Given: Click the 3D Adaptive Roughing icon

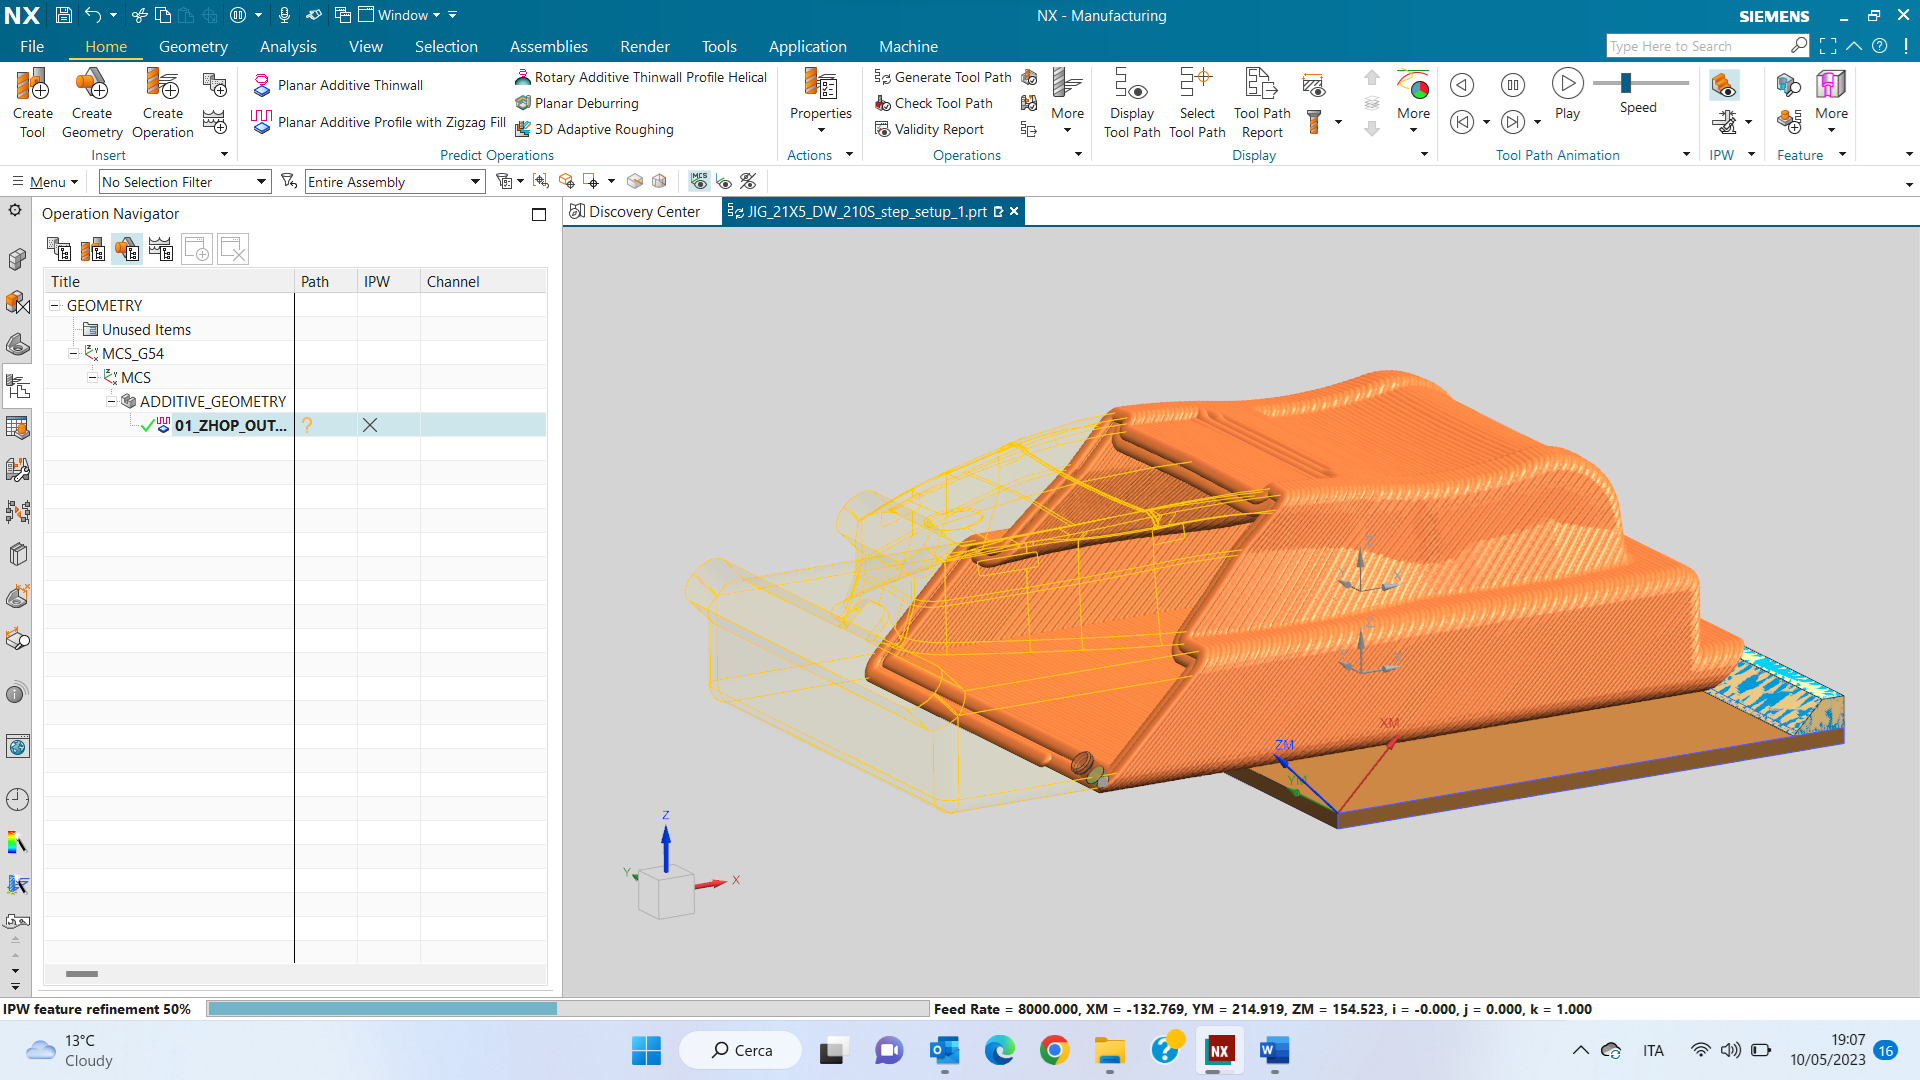Looking at the screenshot, I should (x=523, y=129).
